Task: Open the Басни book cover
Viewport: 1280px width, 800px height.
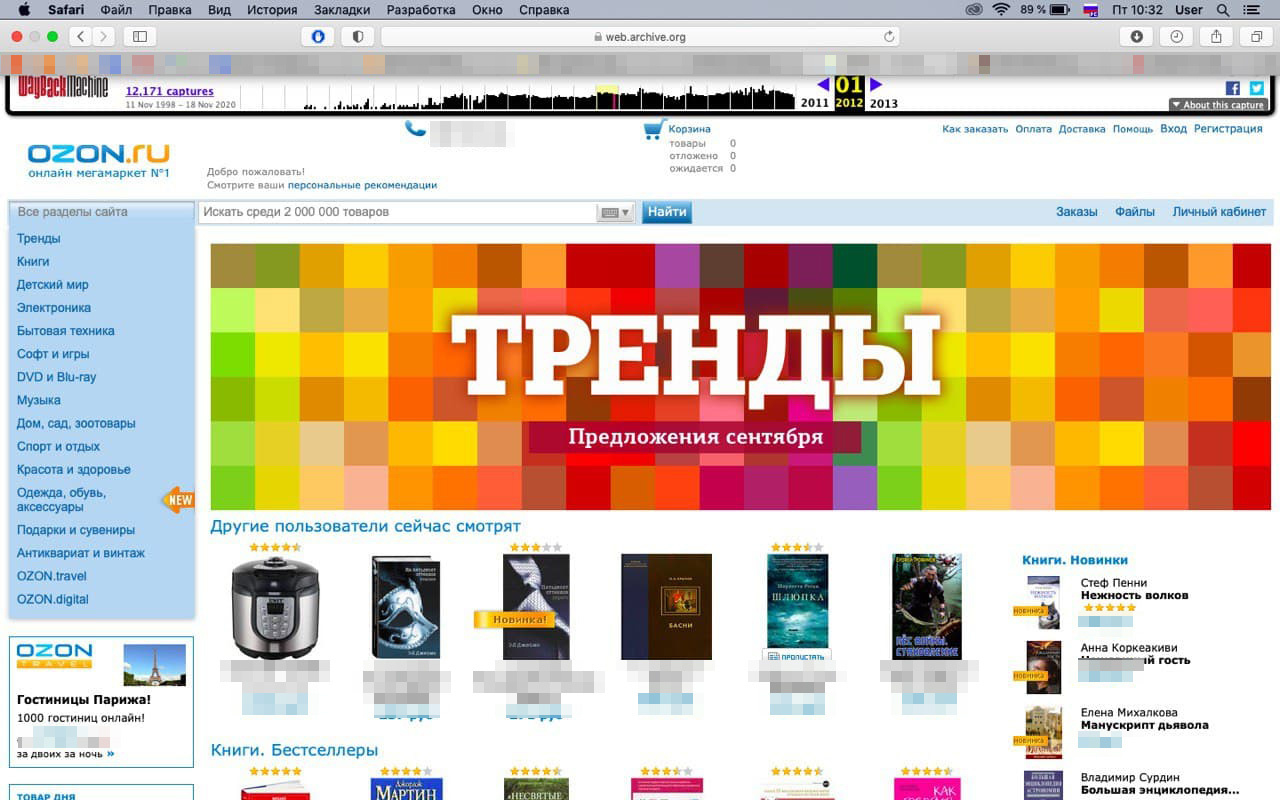Action: pyautogui.click(x=666, y=607)
